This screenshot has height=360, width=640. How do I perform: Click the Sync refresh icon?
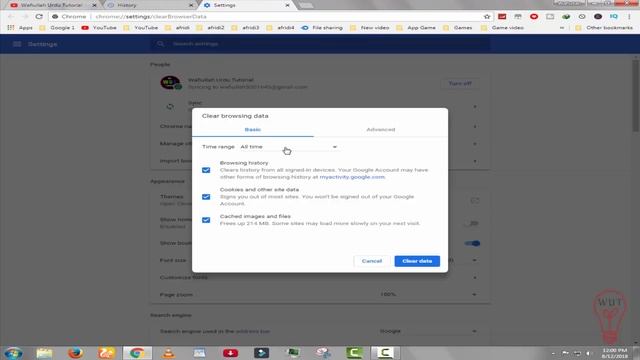(170, 107)
